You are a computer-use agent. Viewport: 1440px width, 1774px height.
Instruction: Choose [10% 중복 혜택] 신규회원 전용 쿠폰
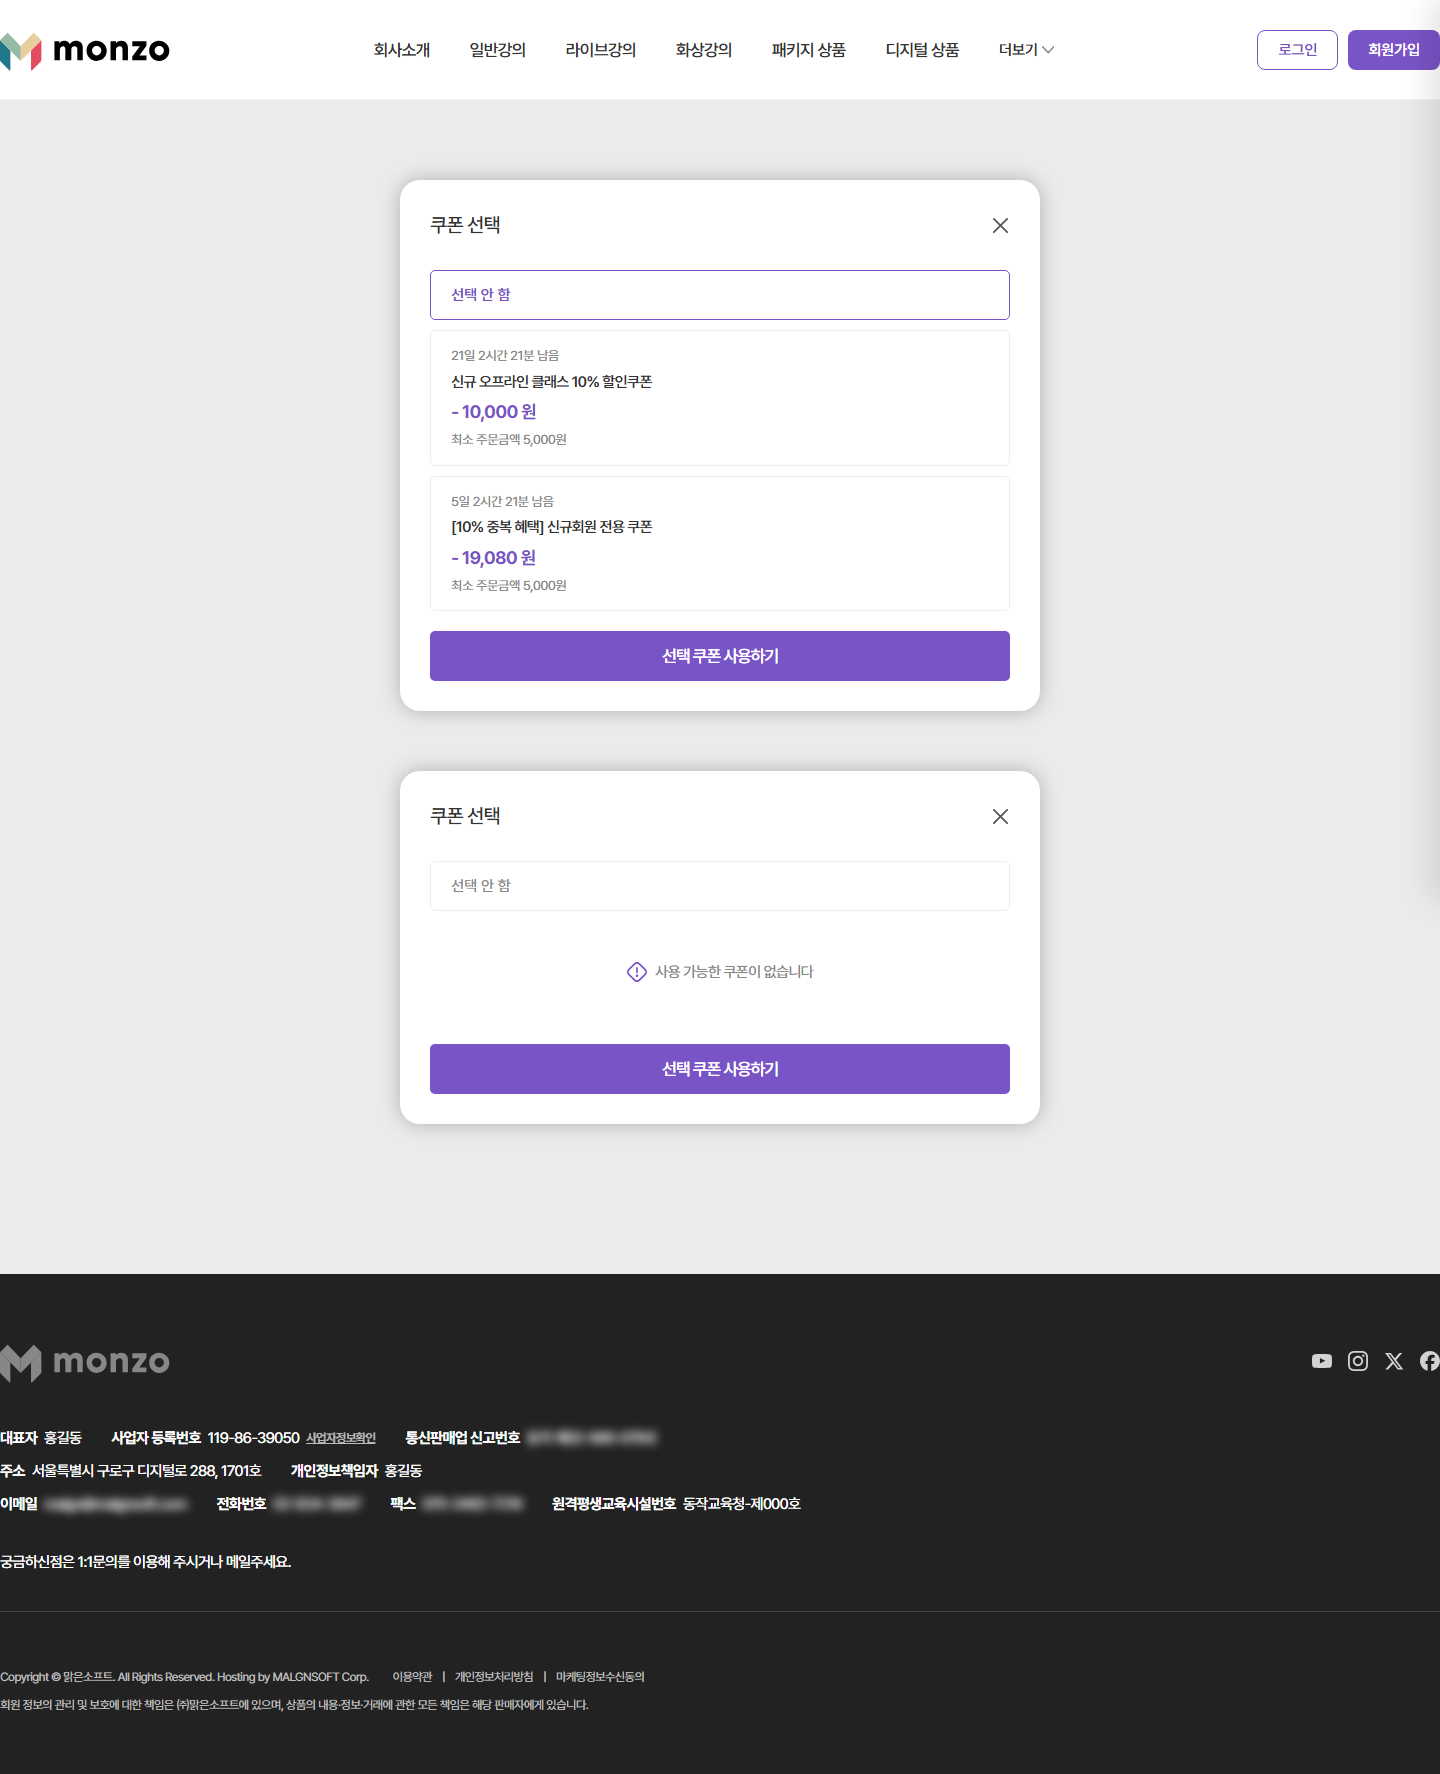720,544
